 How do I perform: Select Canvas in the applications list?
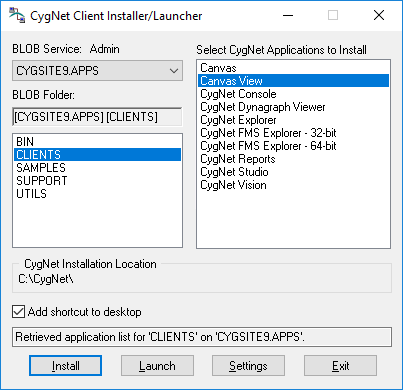point(293,68)
